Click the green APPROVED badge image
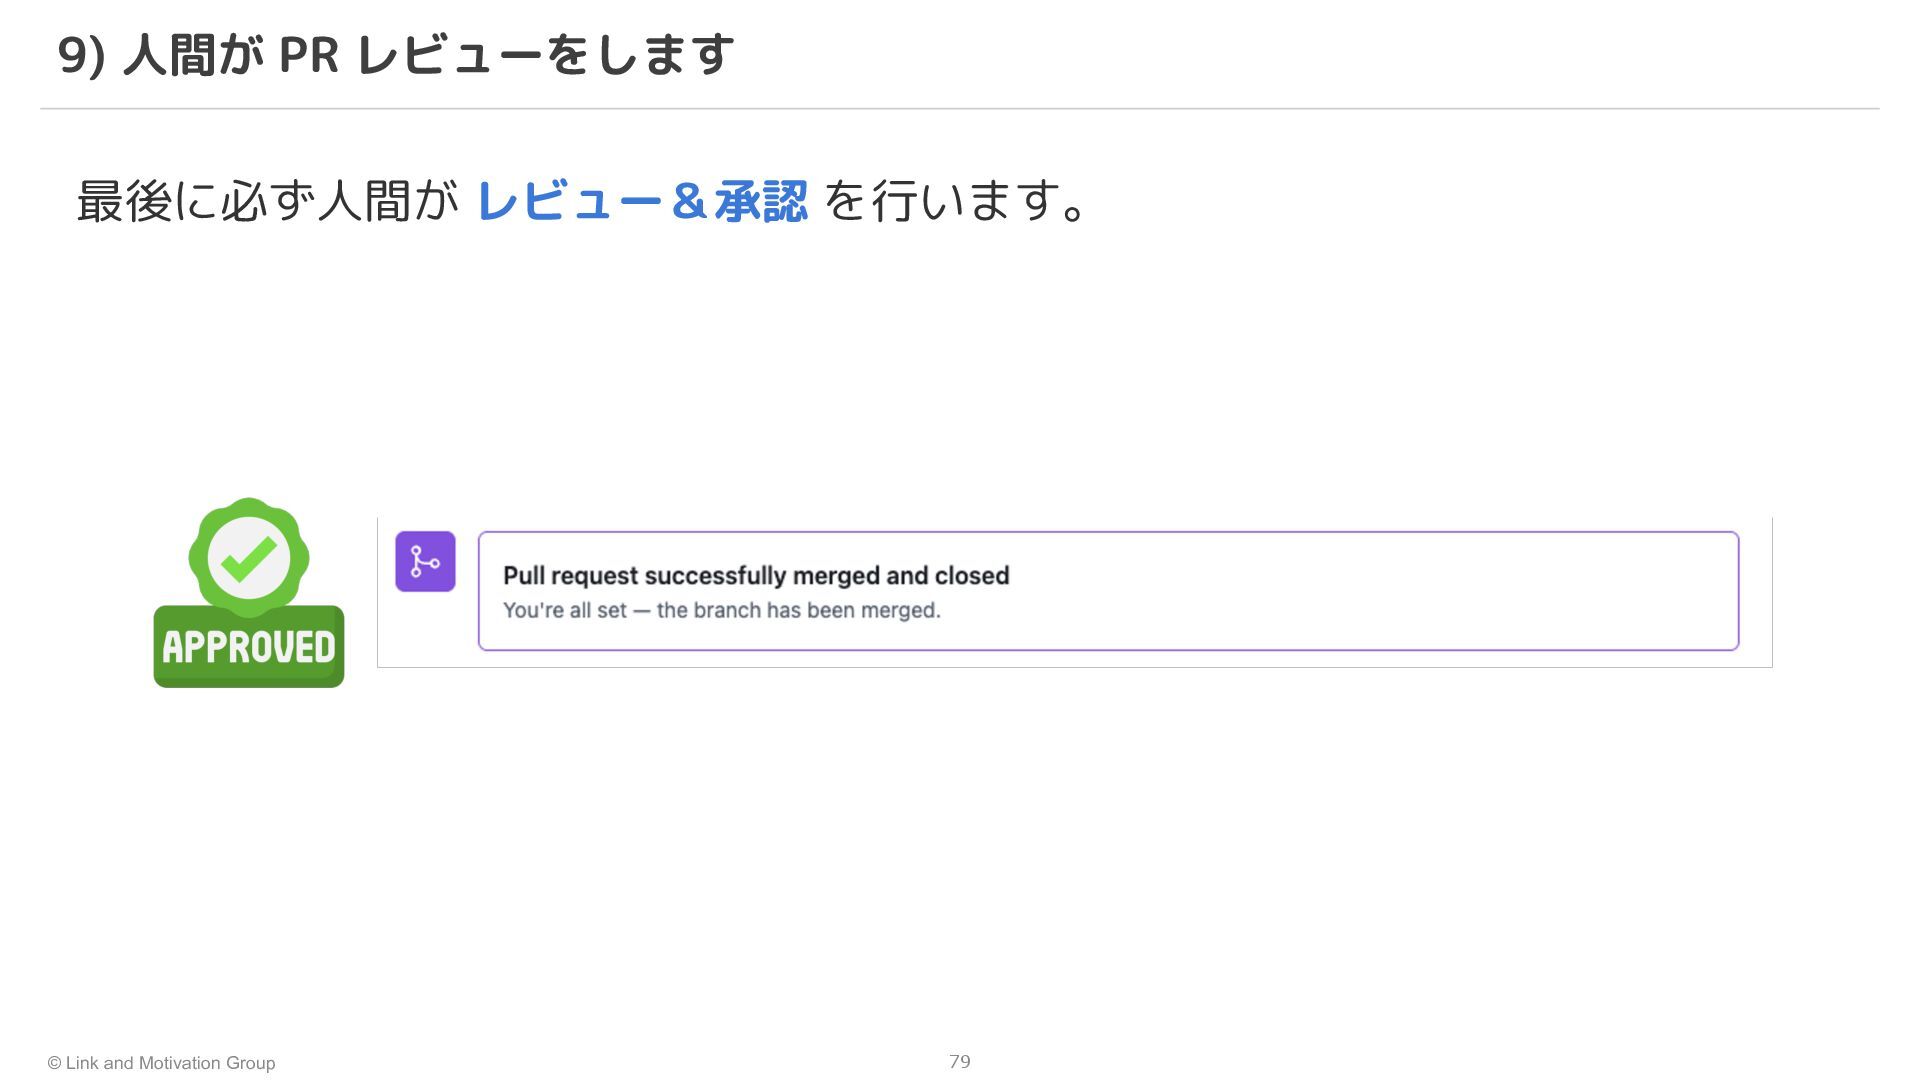1920x1080 pixels. (249, 592)
